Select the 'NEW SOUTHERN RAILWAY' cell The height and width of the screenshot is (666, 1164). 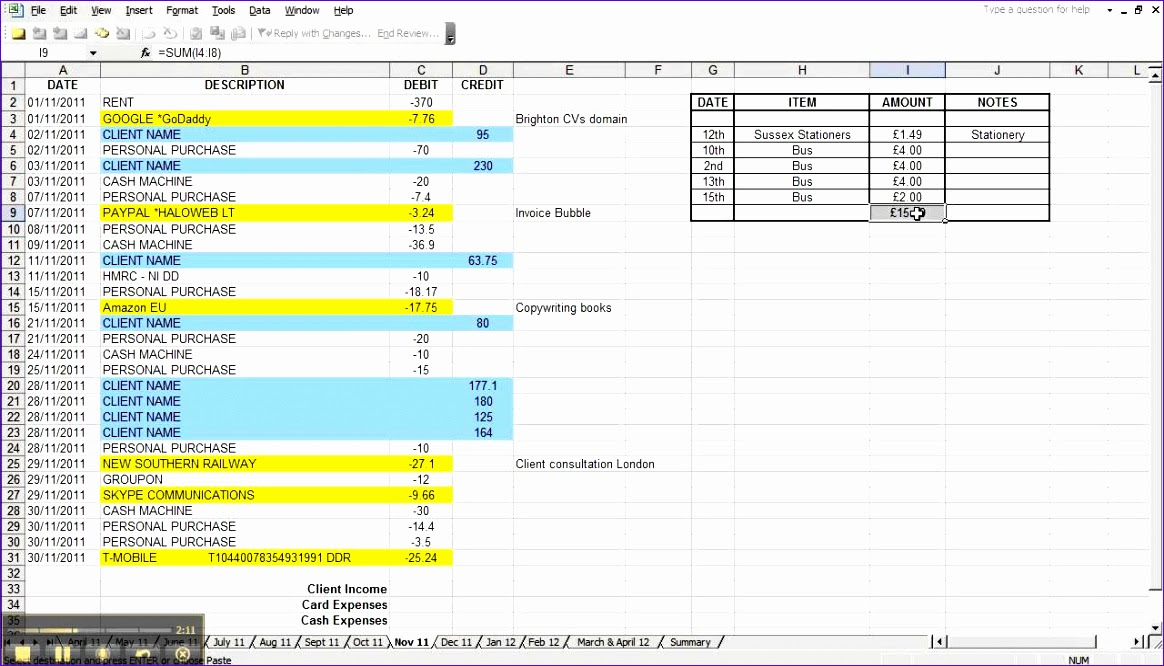(x=245, y=464)
